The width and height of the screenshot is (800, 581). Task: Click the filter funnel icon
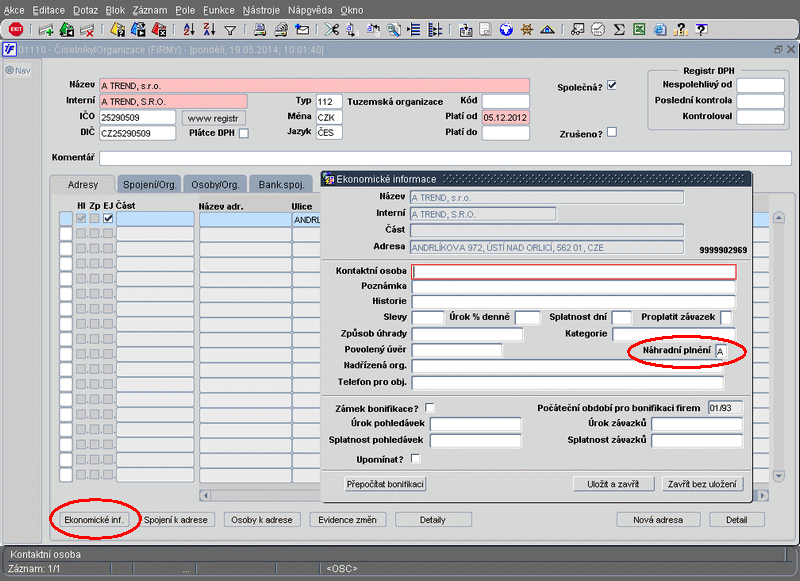click(230, 30)
